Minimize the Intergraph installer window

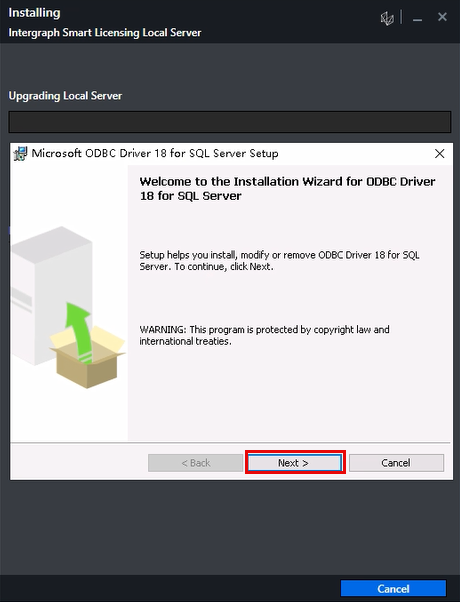417,18
